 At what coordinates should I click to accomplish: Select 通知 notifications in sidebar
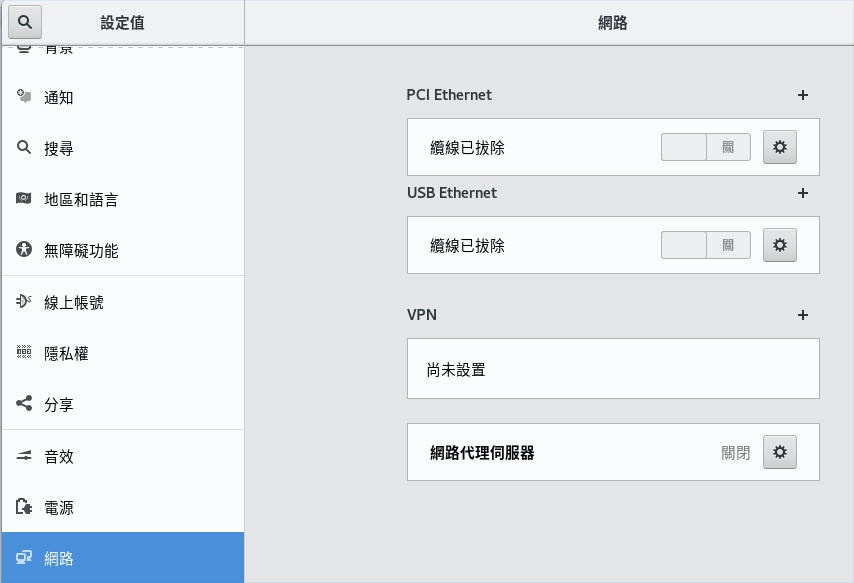pos(123,98)
